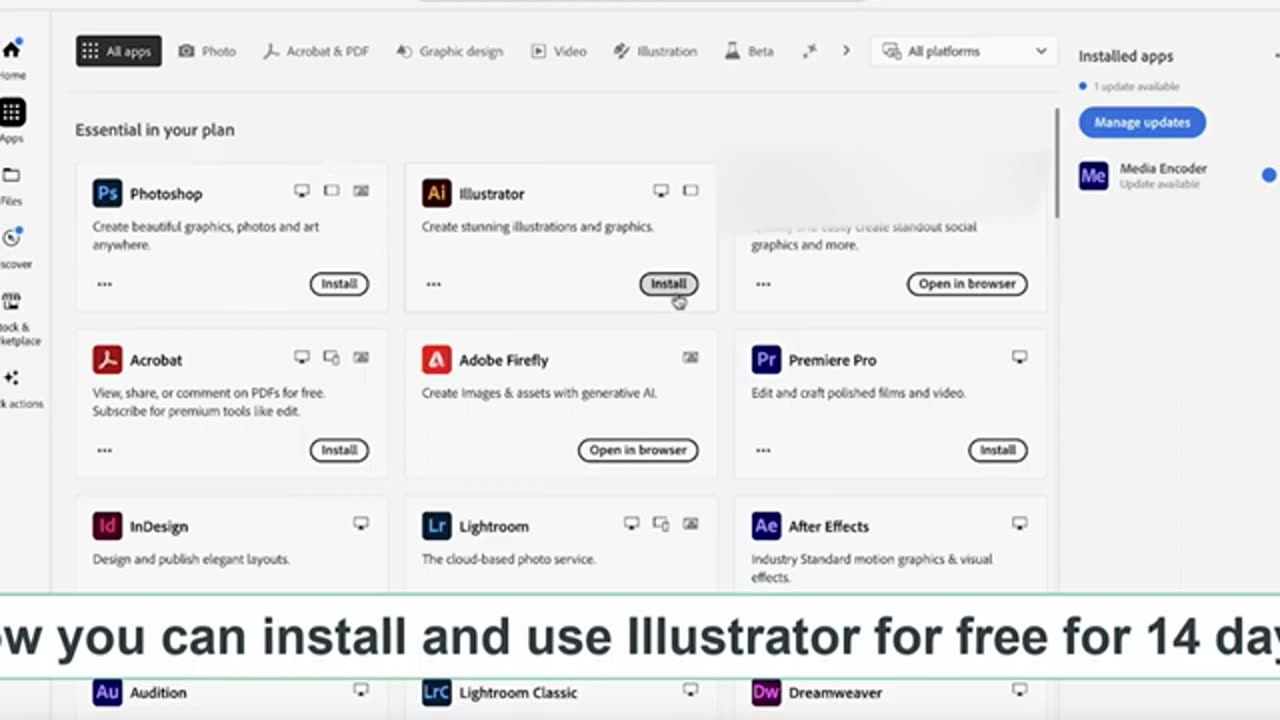Image resolution: width=1280 pixels, height=720 pixels.
Task: Expand more category tabs with chevron
Action: (846, 51)
